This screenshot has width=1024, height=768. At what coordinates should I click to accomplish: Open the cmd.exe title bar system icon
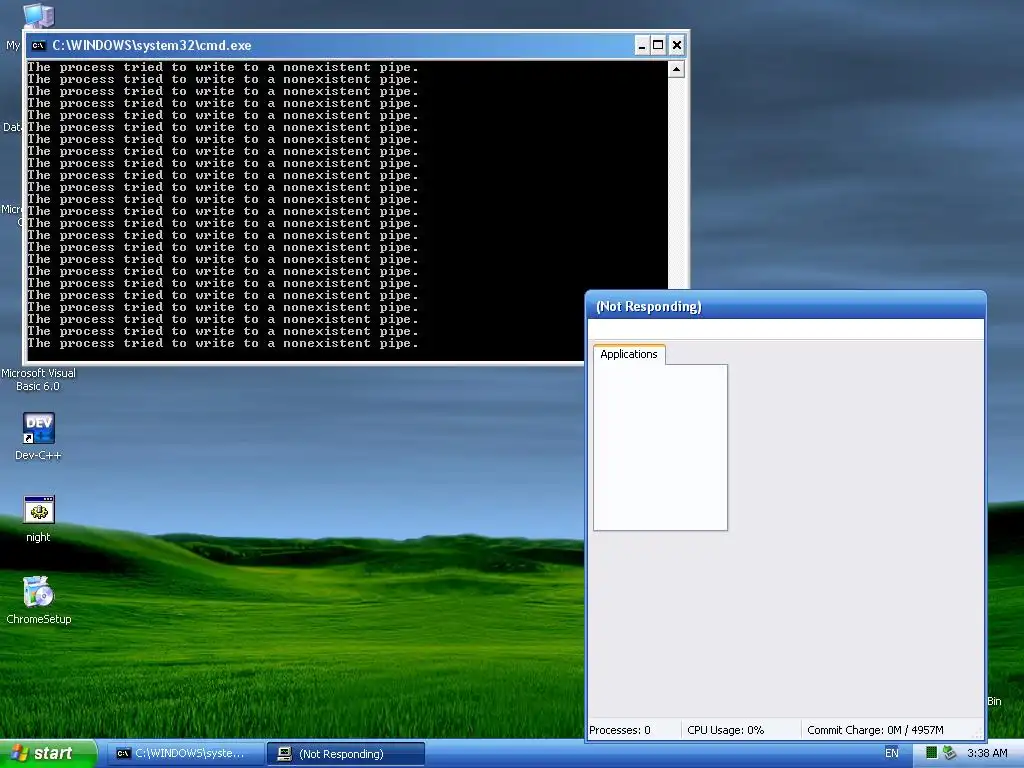39,45
